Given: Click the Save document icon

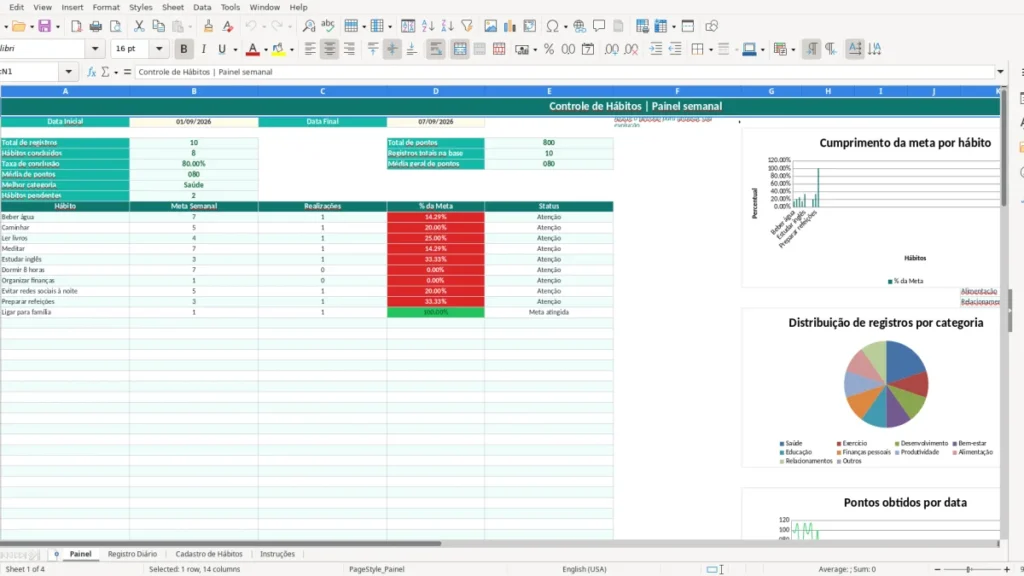Looking at the screenshot, I should pyautogui.click(x=44, y=26).
